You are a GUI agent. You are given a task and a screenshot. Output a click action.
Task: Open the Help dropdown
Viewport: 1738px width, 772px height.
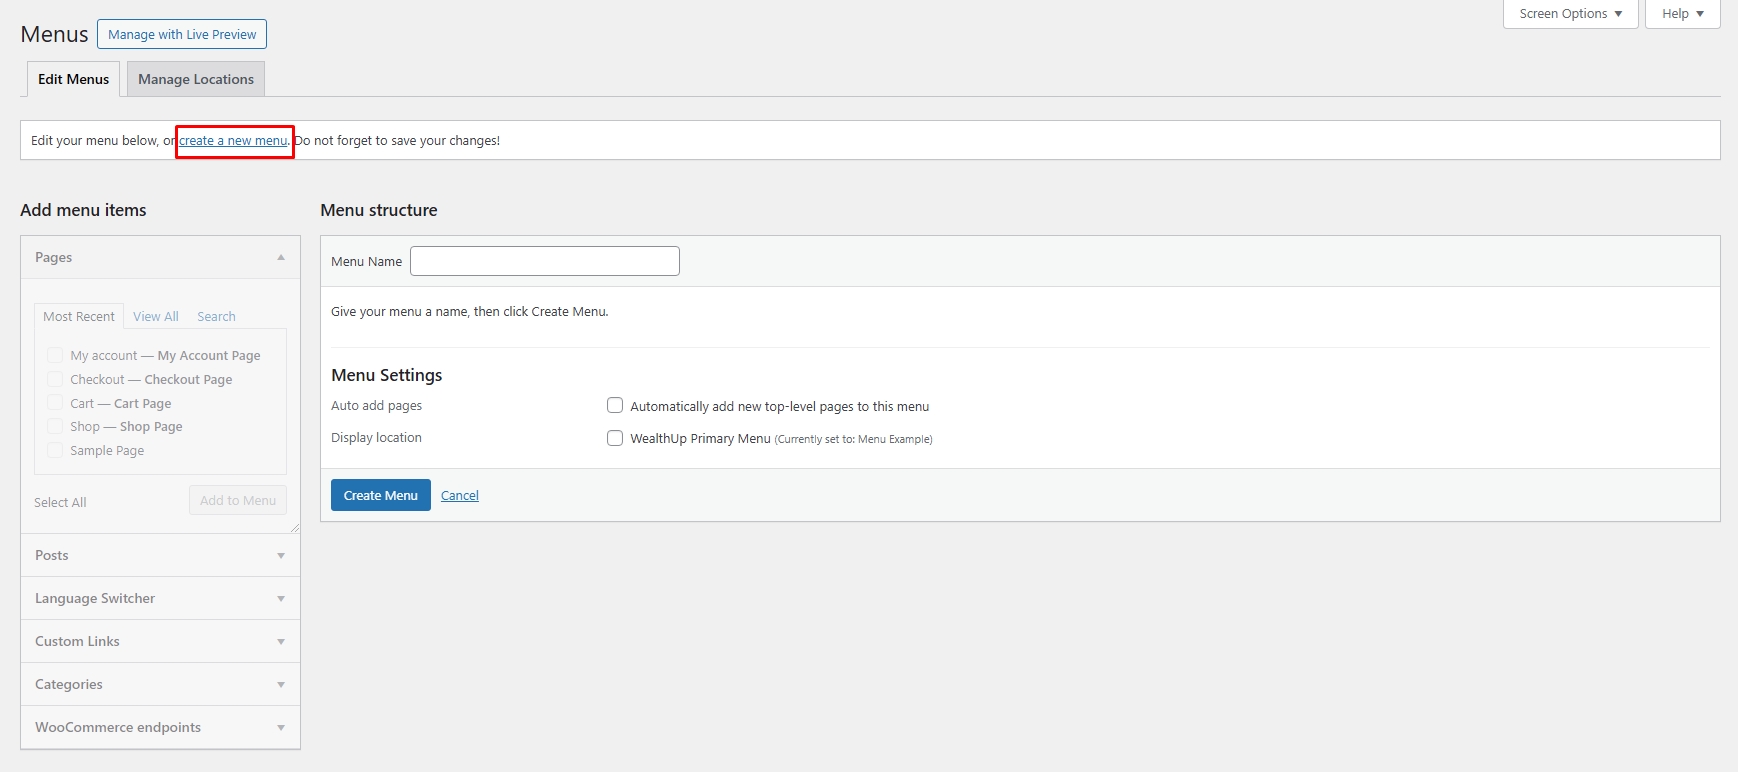[1682, 14]
